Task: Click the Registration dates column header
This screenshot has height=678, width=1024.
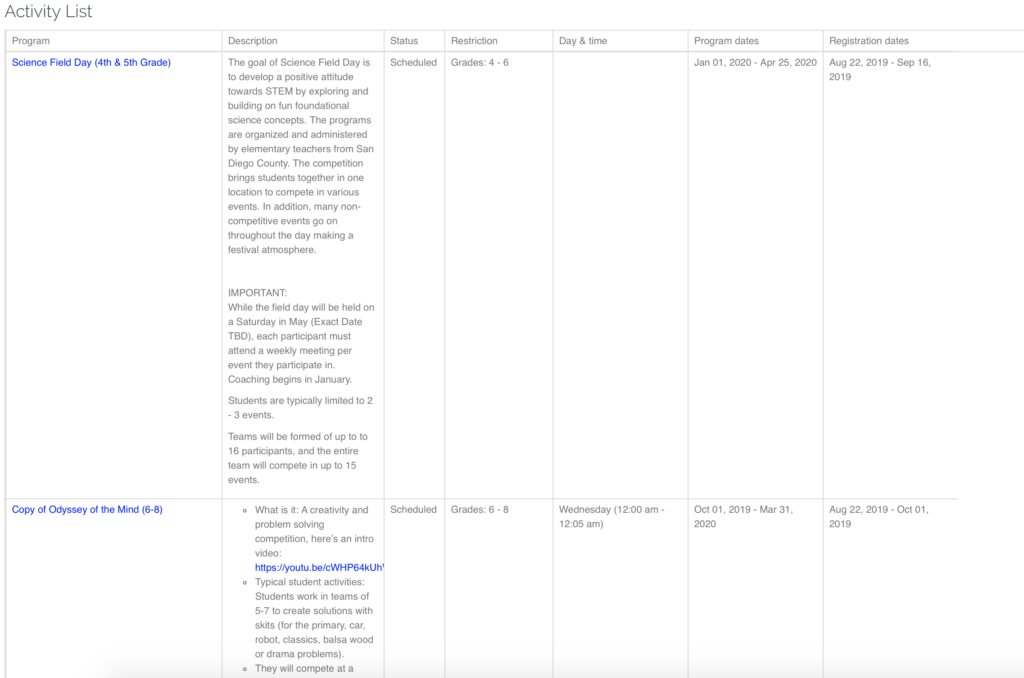Action: (869, 40)
